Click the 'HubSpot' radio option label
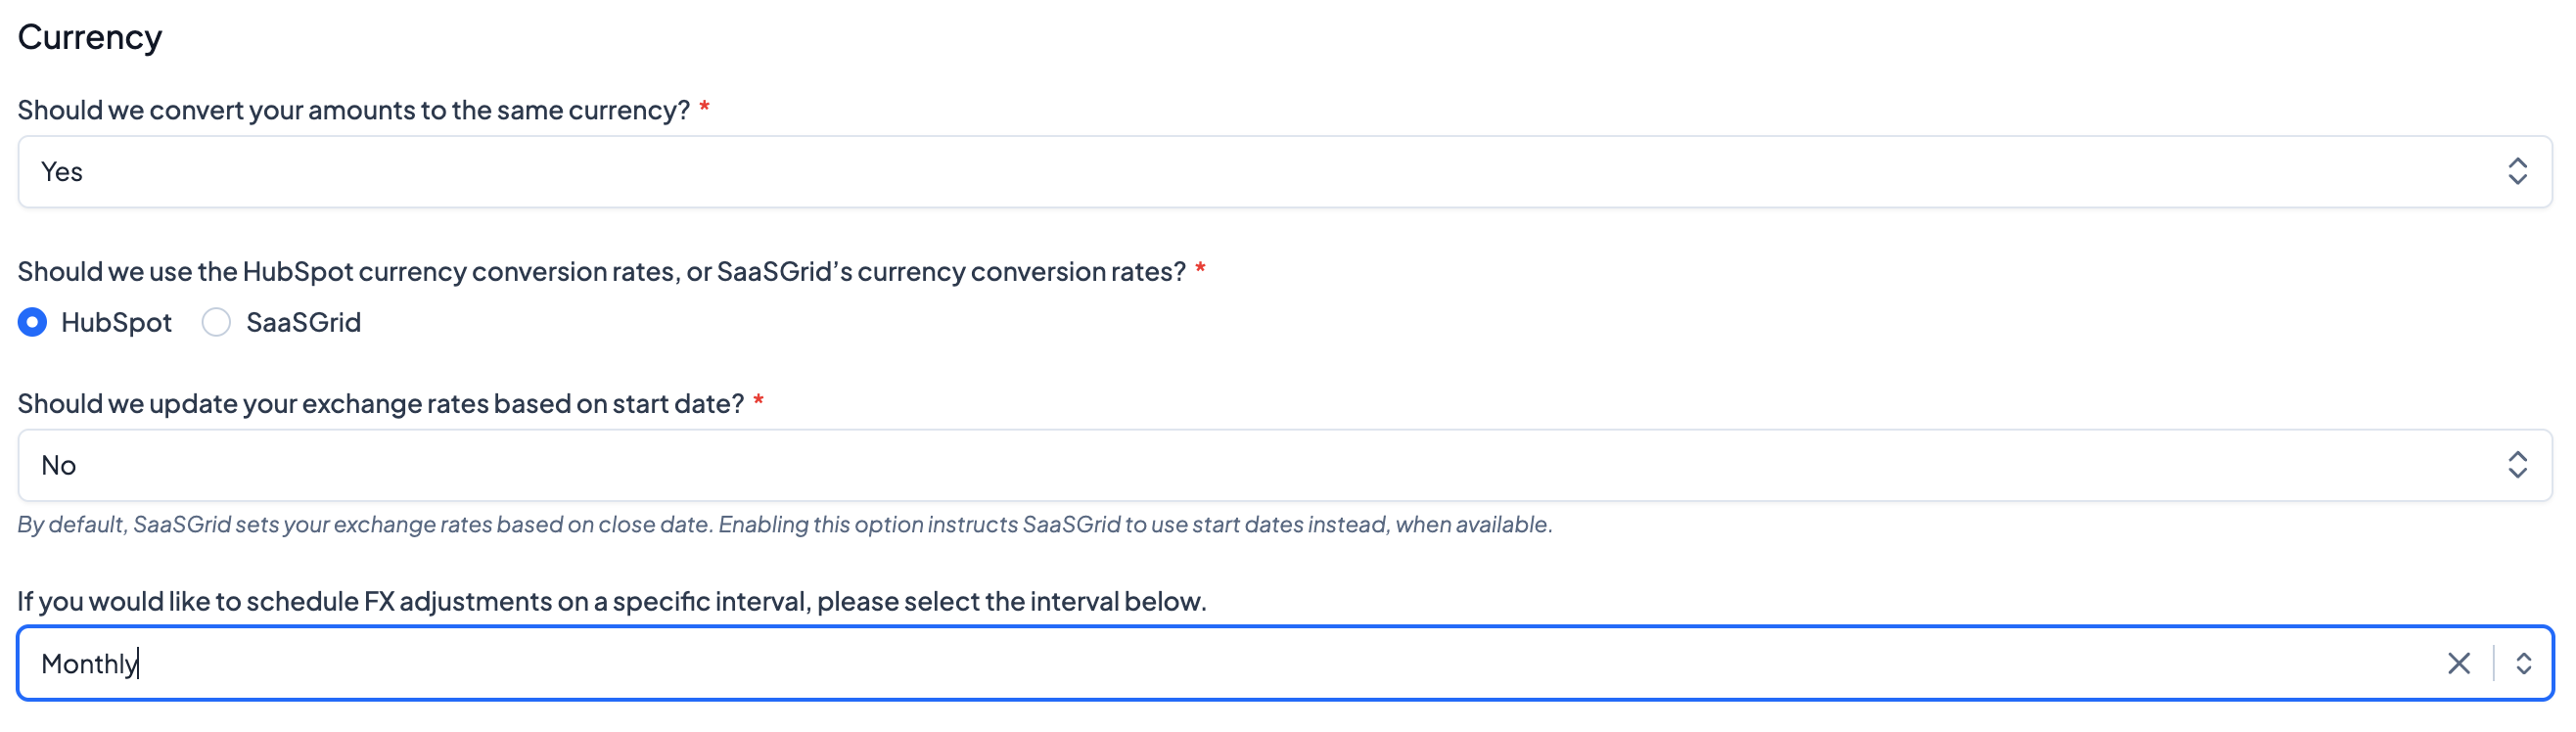This screenshot has width=2576, height=732. (116, 322)
